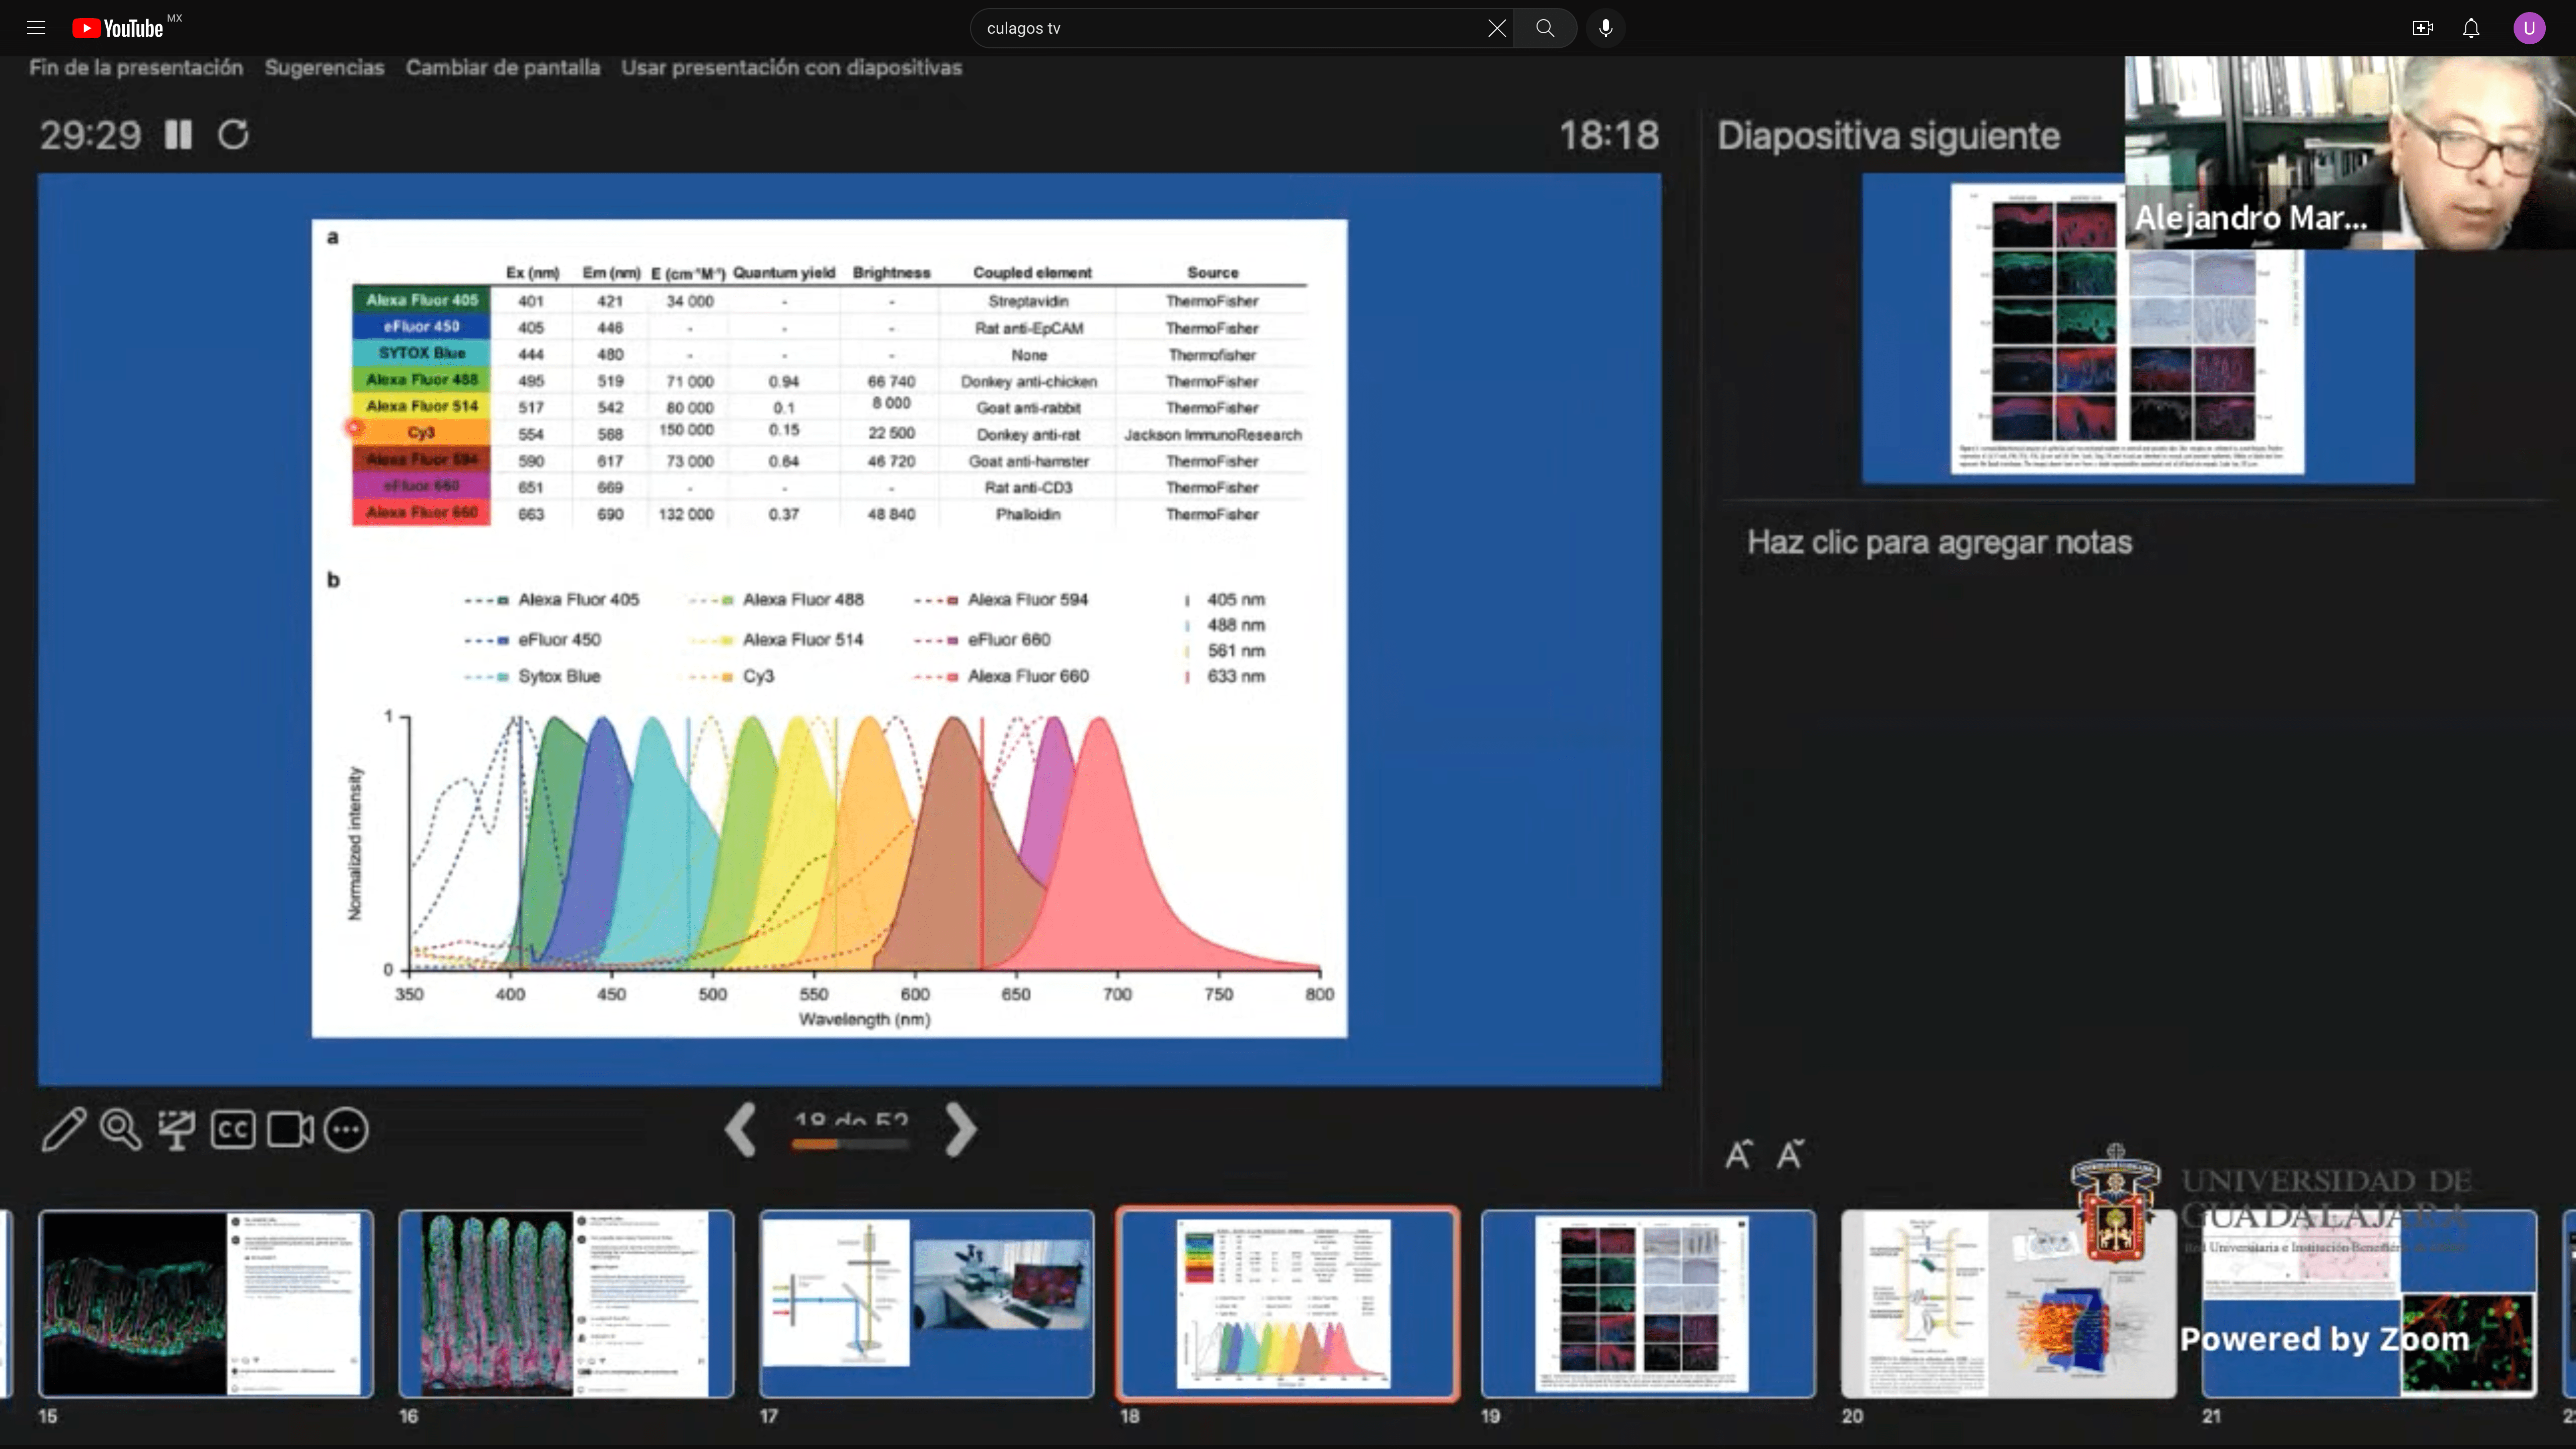This screenshot has height=1449, width=2576.
Task: Select 'Usar presentación con diapositivas'
Action: click(791, 67)
